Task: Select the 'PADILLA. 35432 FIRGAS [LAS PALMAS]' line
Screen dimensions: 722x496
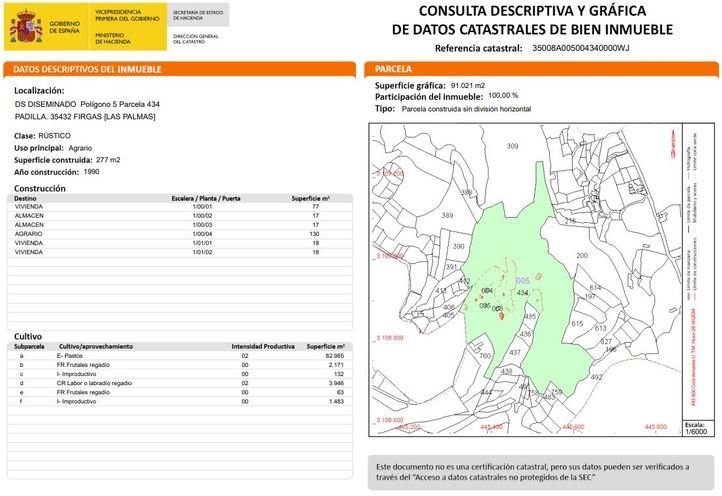Action: click(85, 117)
